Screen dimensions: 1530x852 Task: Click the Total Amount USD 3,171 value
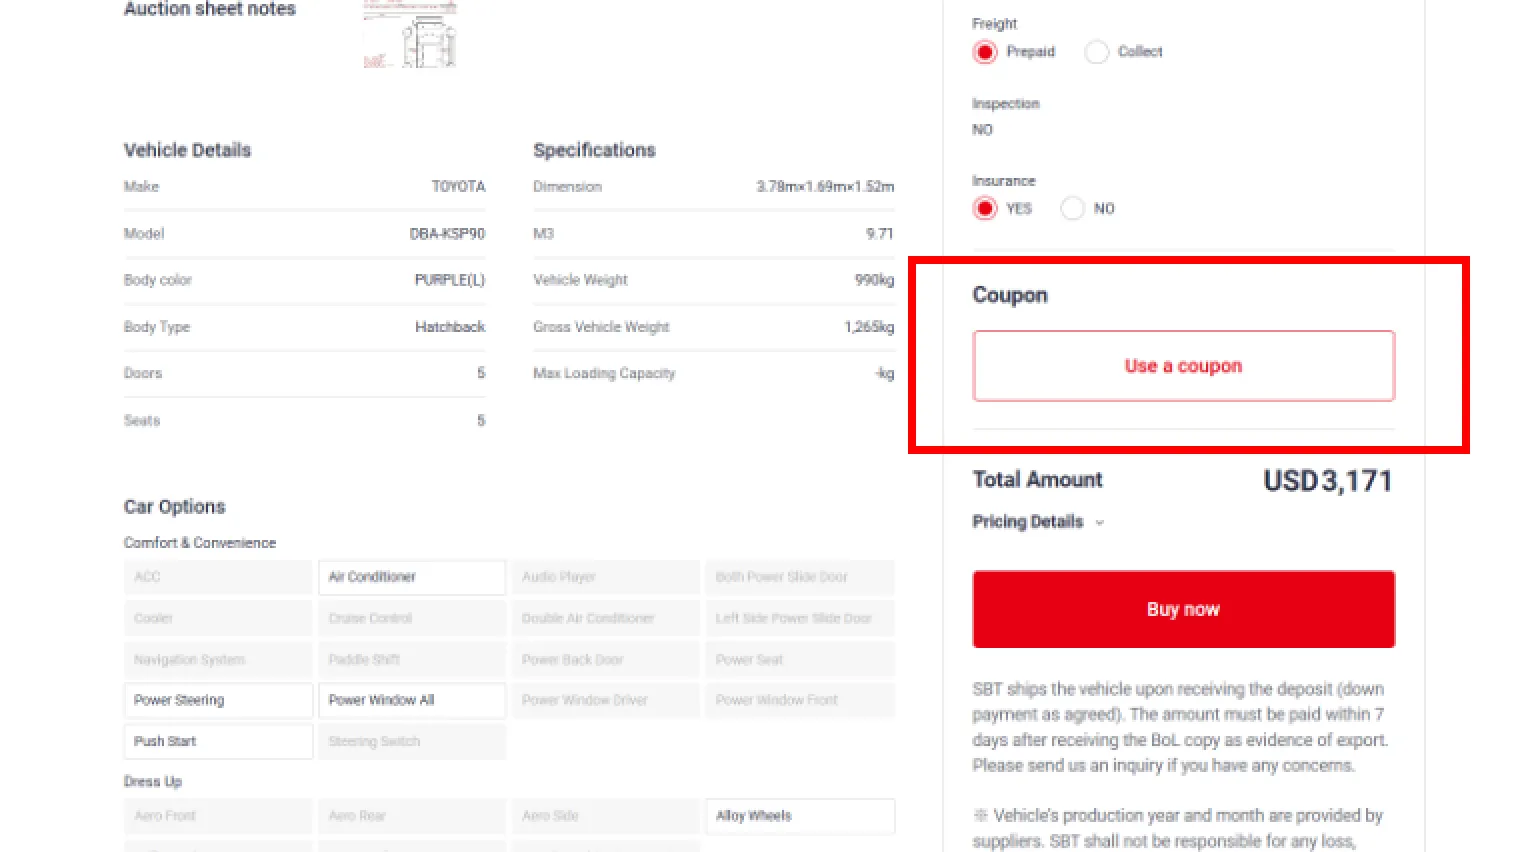pos(1327,481)
